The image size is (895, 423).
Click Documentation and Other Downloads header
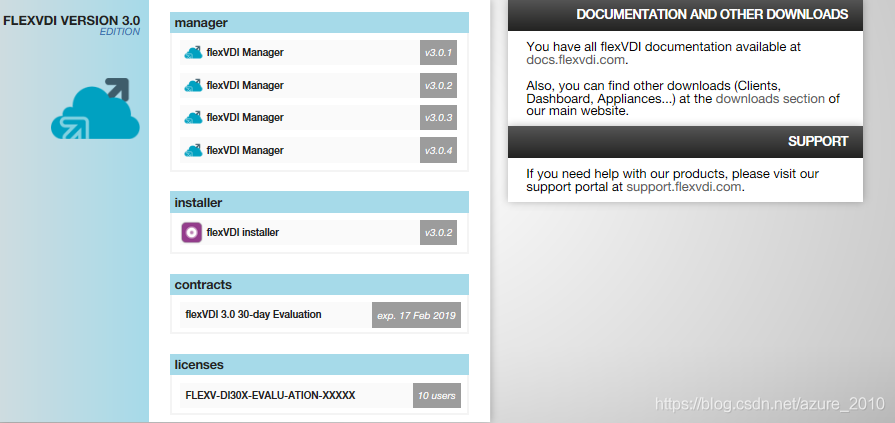tap(685, 15)
